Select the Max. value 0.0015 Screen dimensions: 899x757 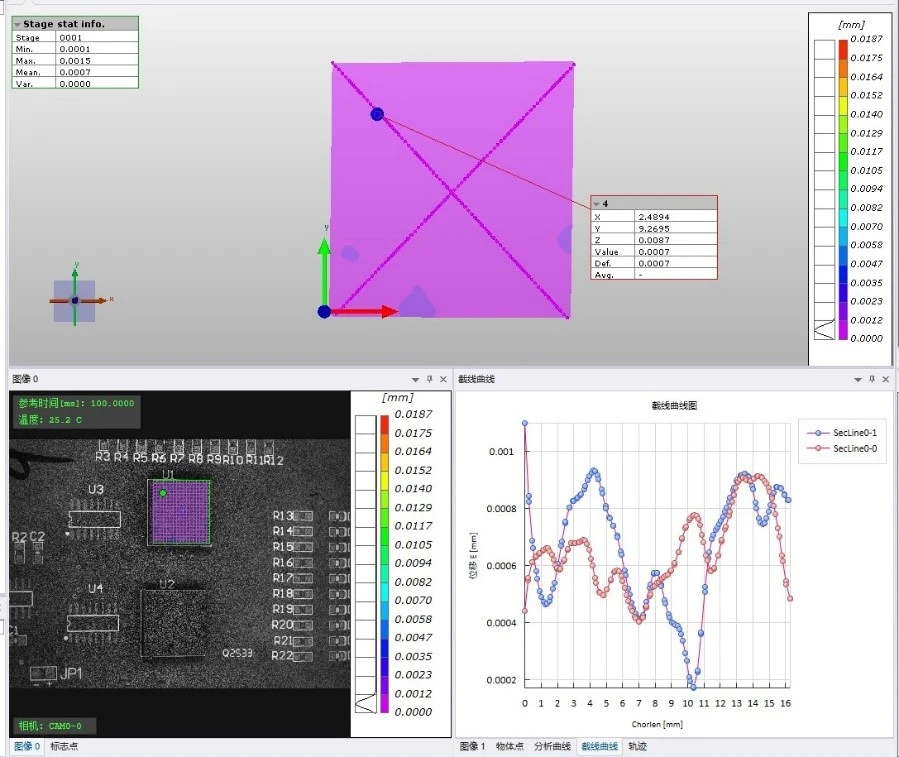click(75, 61)
